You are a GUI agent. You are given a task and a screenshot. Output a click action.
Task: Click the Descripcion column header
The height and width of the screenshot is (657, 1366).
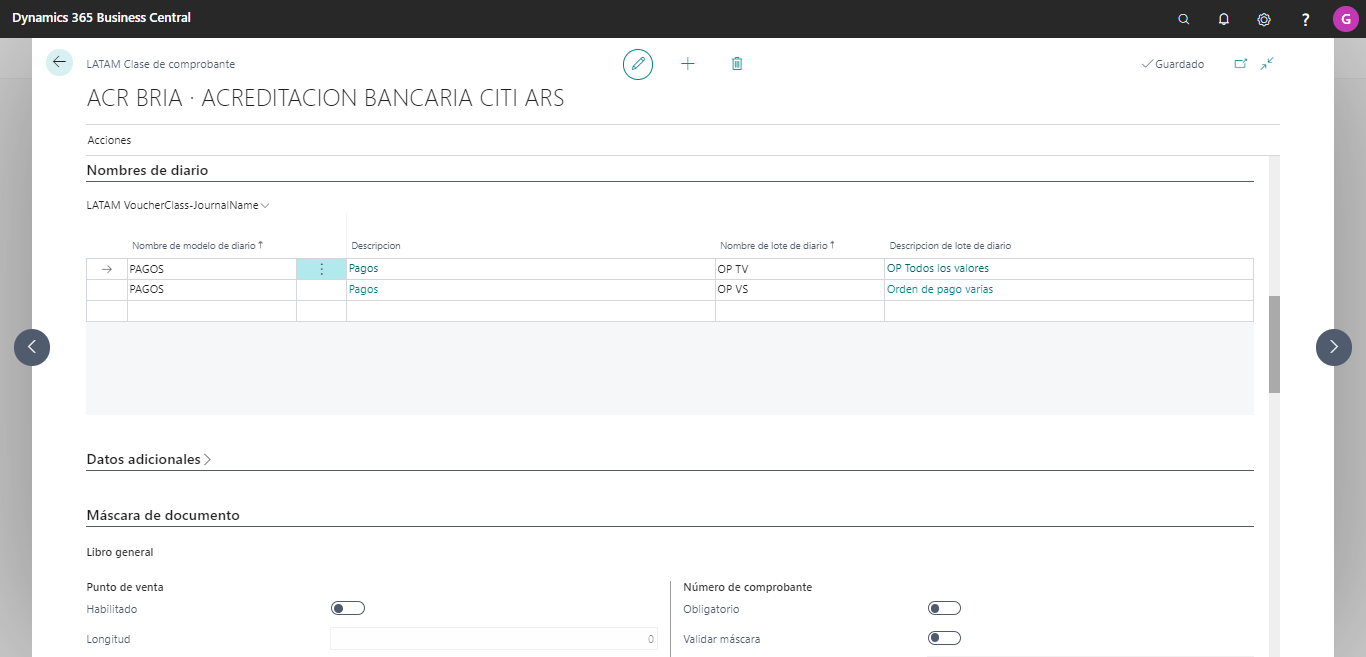coord(376,245)
